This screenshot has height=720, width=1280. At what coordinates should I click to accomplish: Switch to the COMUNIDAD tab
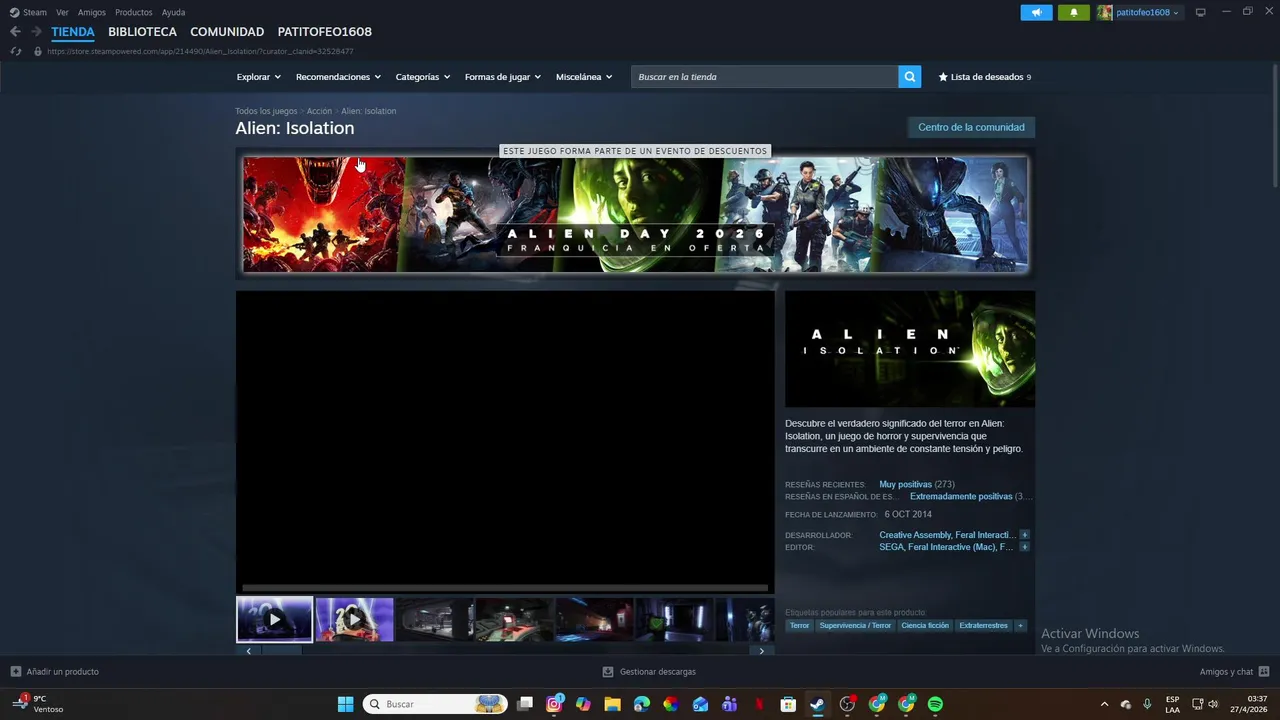click(227, 32)
